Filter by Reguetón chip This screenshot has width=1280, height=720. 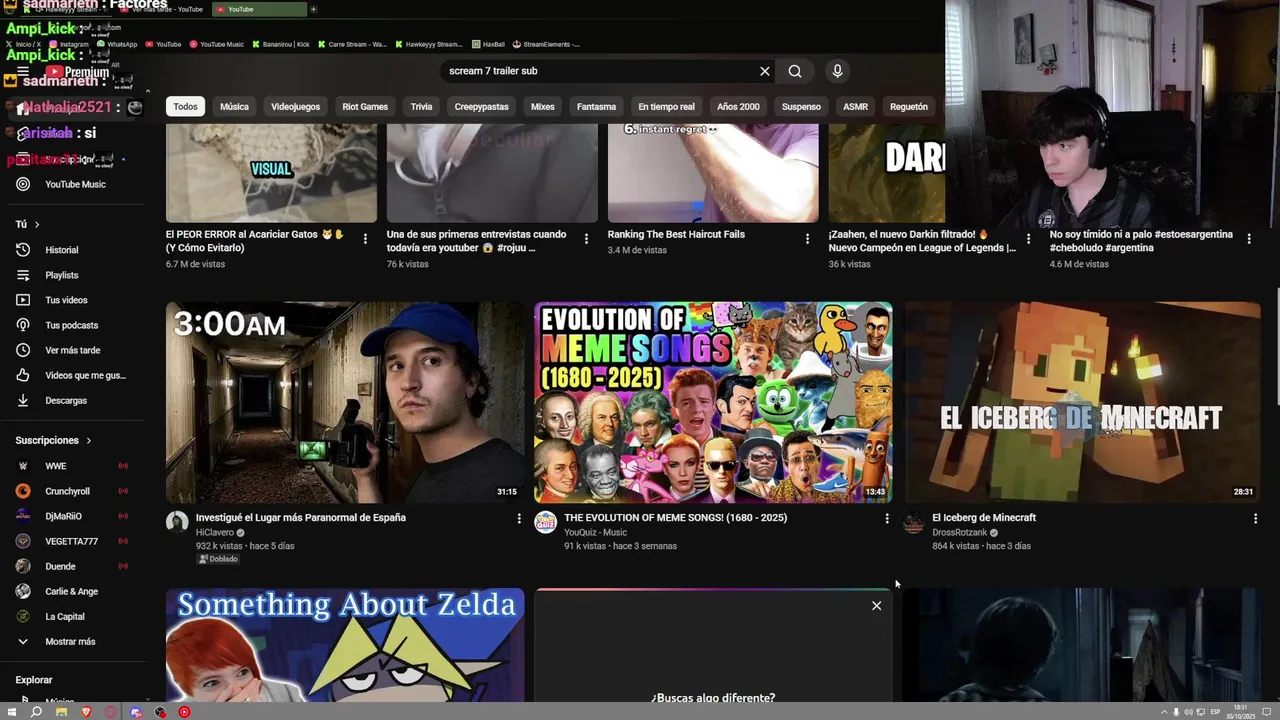tap(908, 106)
